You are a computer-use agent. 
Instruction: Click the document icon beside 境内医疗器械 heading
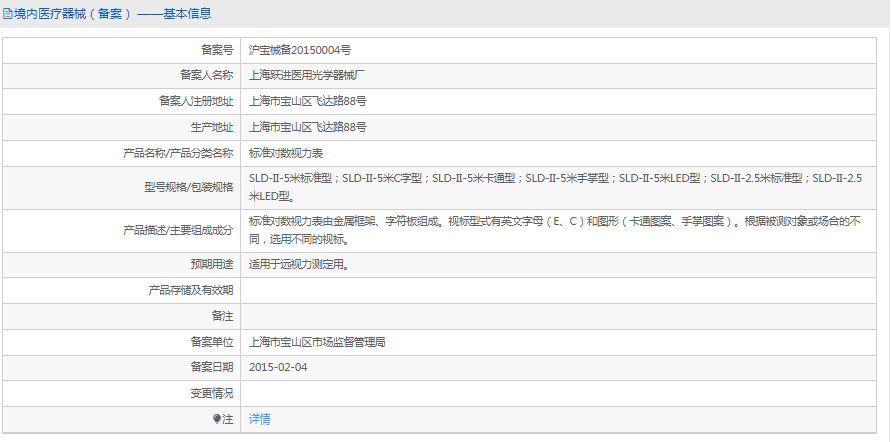coord(8,14)
